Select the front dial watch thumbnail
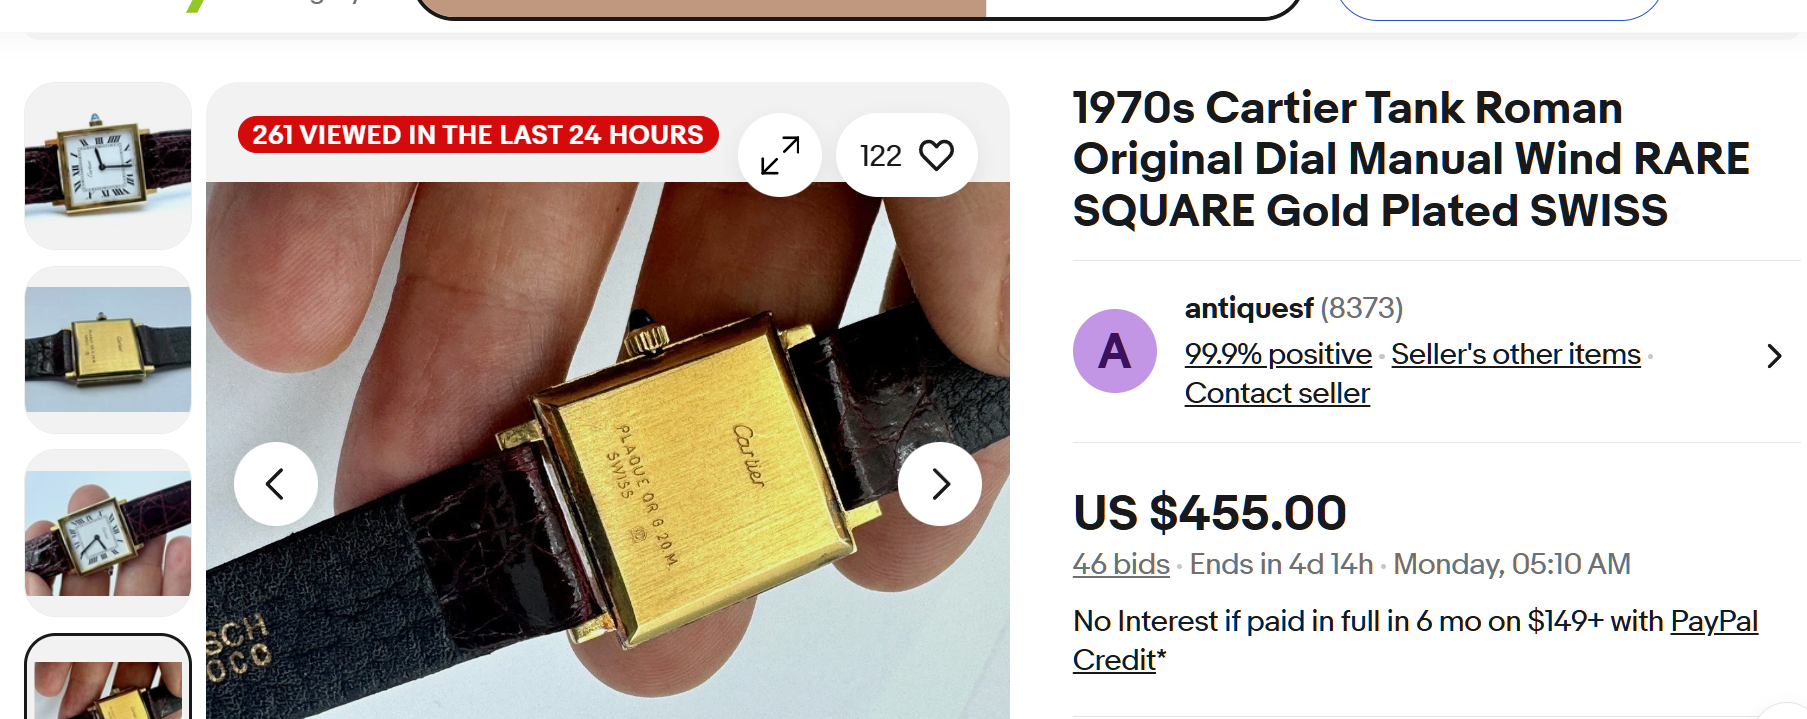1807x719 pixels. pyautogui.click(x=108, y=166)
